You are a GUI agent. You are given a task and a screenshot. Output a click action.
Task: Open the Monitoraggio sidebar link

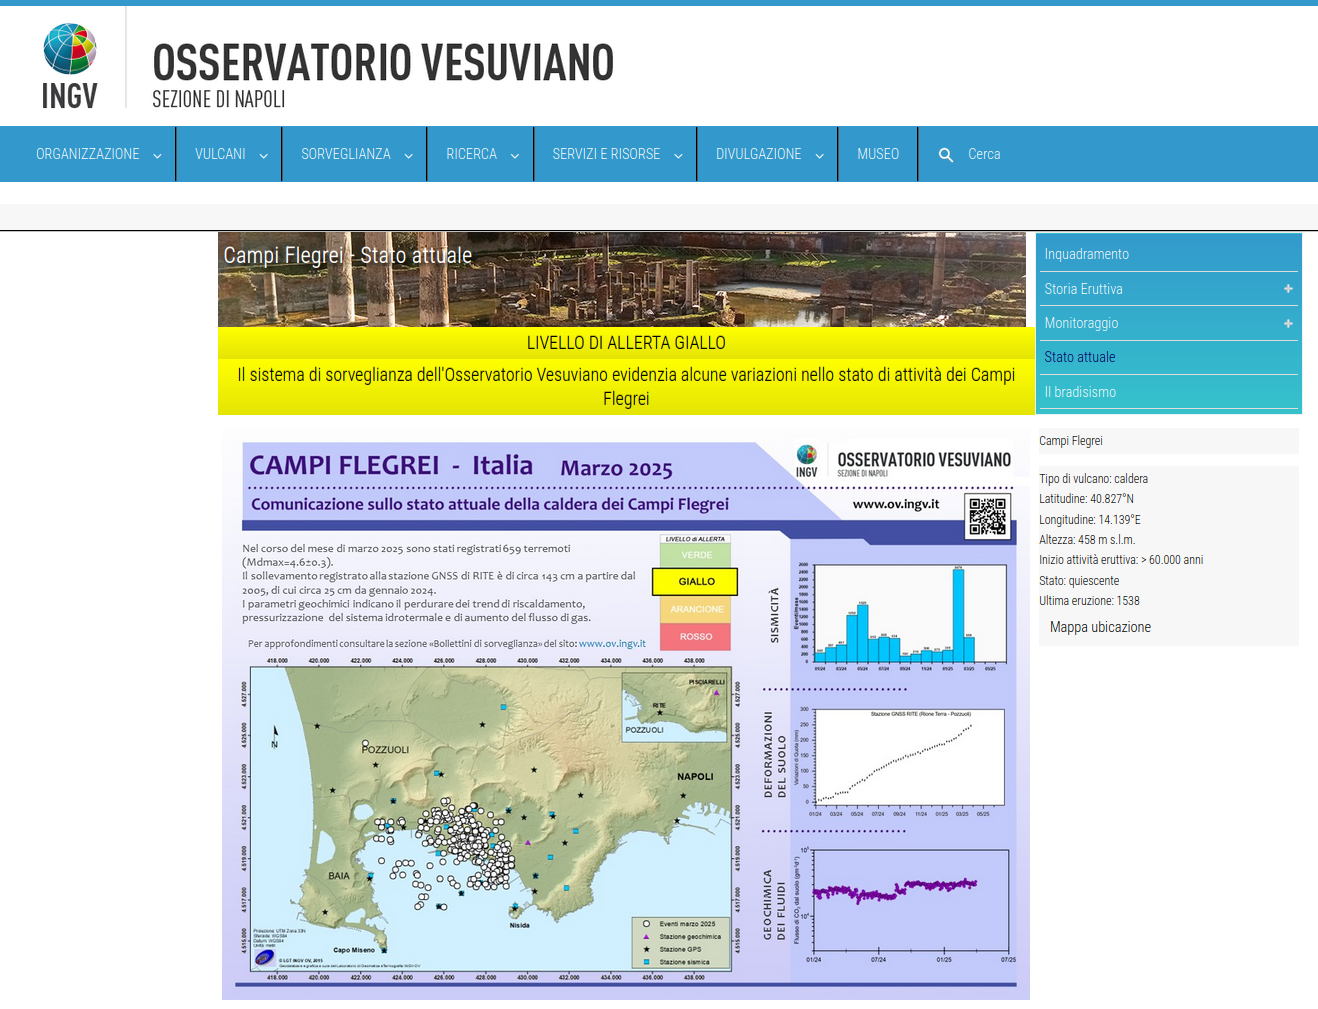point(1081,323)
